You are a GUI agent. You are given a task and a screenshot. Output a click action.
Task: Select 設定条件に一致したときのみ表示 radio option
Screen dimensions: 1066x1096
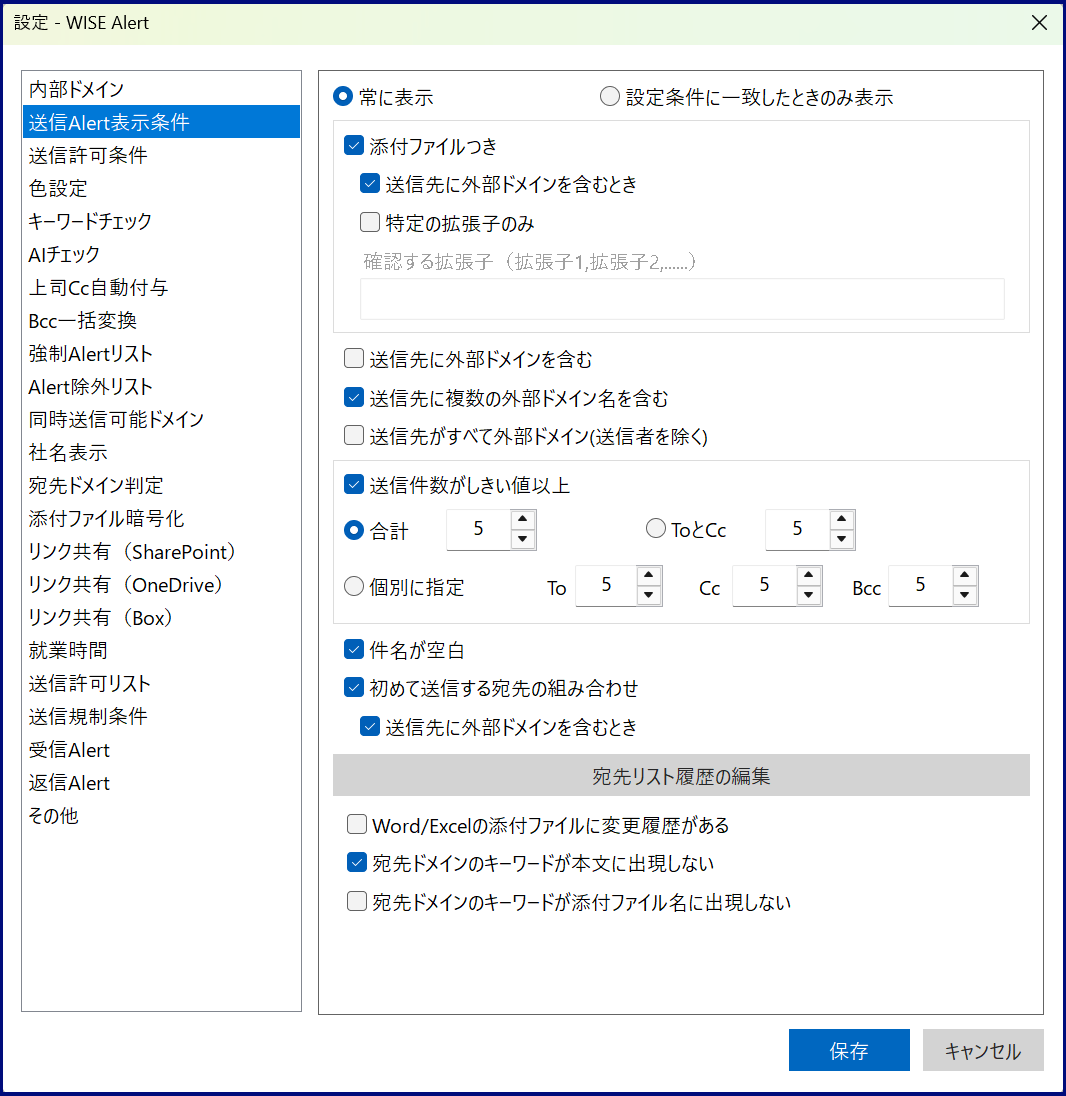[x=610, y=96]
